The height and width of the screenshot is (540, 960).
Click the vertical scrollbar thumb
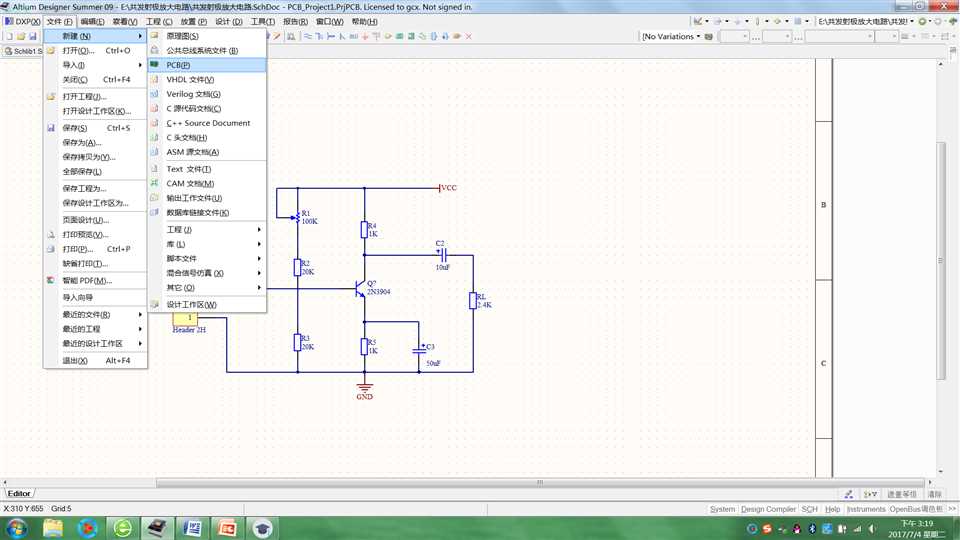pyautogui.click(x=941, y=260)
